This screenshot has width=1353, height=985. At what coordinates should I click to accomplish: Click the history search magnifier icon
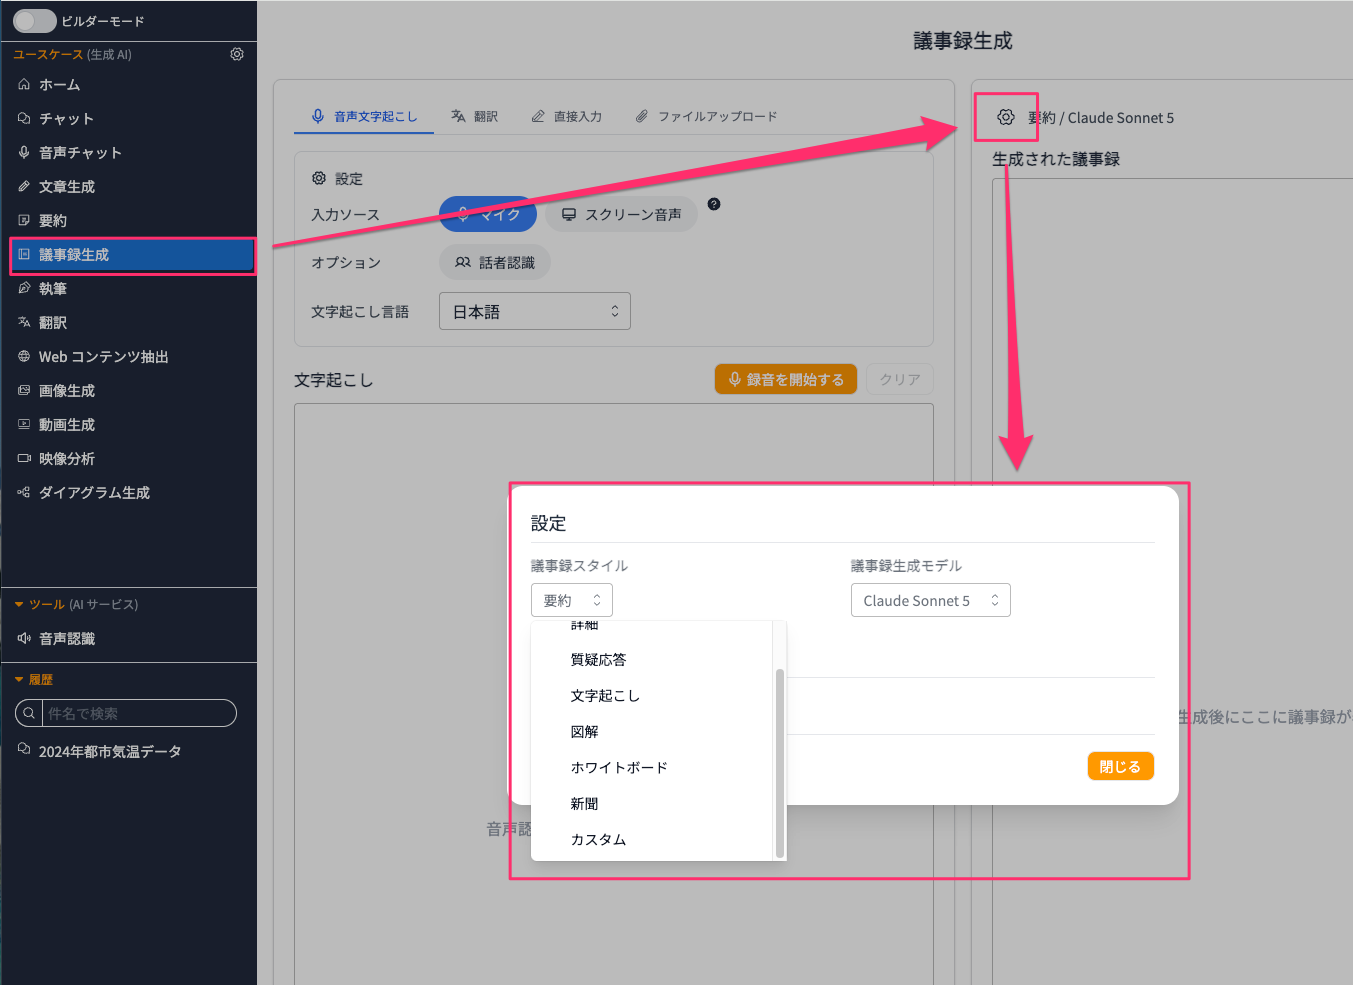coord(29,713)
